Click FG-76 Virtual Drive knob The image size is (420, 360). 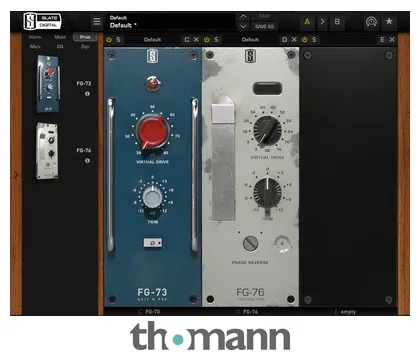267,130
